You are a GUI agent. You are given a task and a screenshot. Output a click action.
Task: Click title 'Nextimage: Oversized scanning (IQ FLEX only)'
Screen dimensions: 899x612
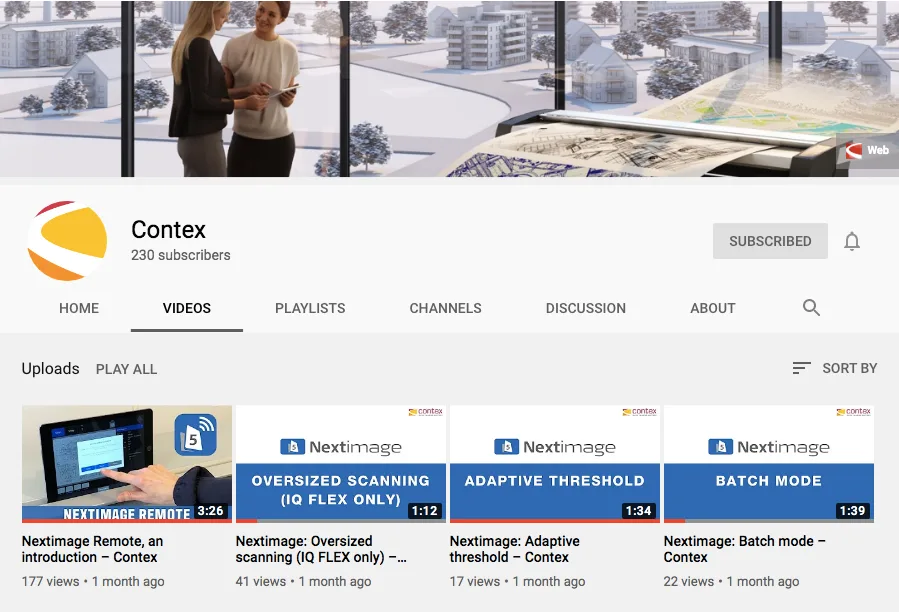pyautogui.click(x=321, y=549)
